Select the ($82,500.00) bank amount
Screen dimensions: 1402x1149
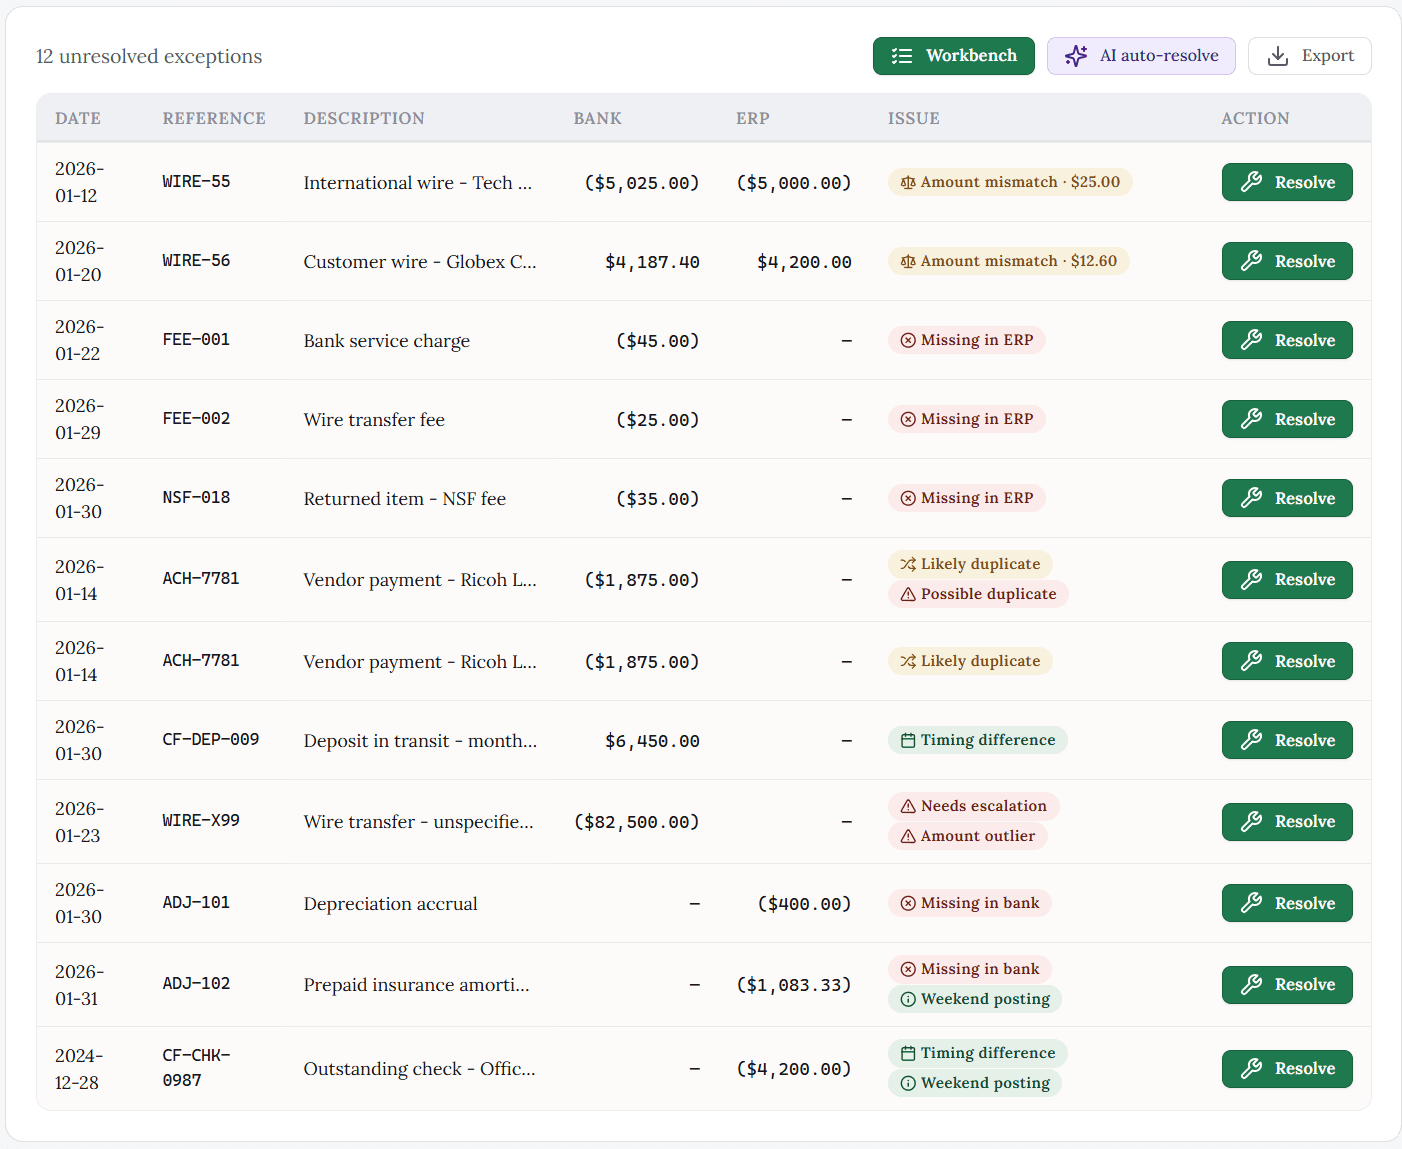coord(636,822)
